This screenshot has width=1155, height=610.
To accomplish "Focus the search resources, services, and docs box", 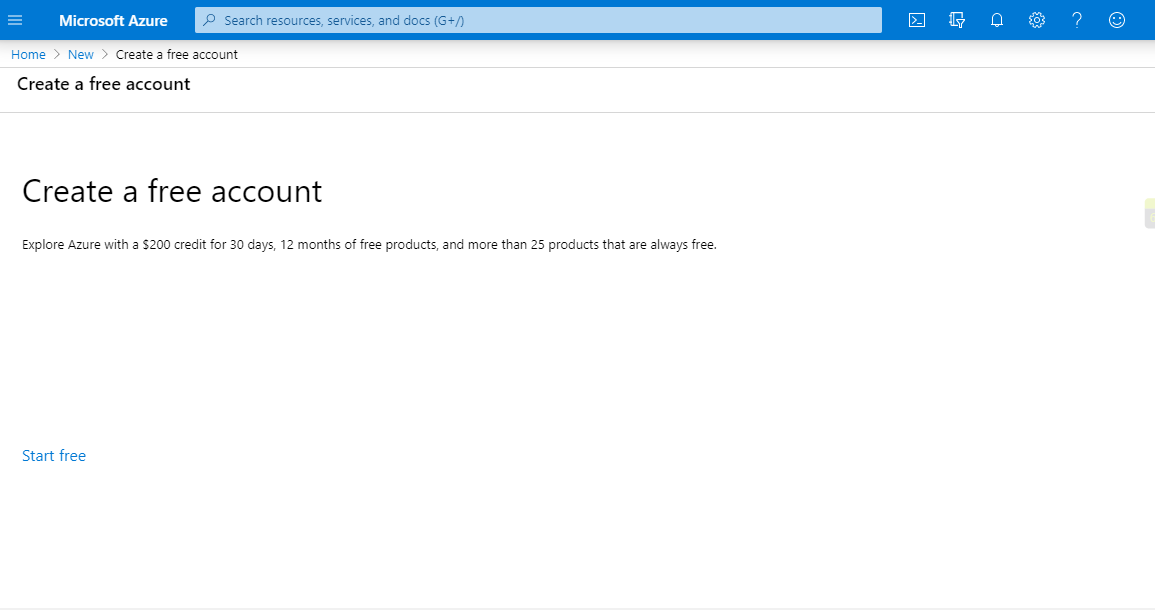I will [x=538, y=20].
